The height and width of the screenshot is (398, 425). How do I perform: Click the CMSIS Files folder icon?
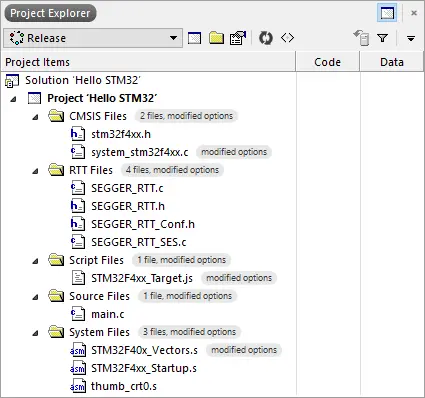tap(56, 116)
